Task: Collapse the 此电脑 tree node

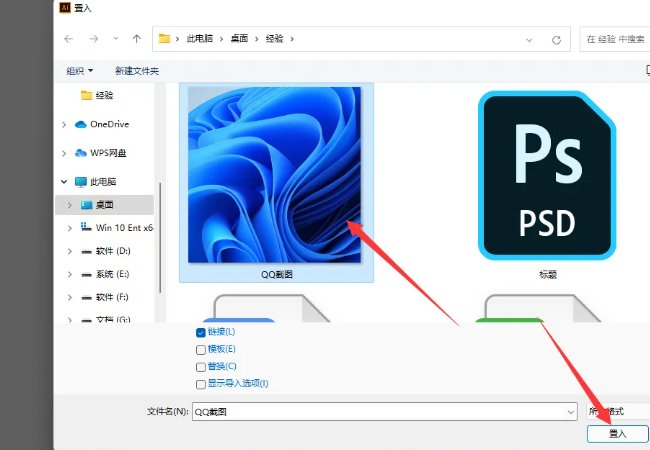Action: [x=64, y=181]
